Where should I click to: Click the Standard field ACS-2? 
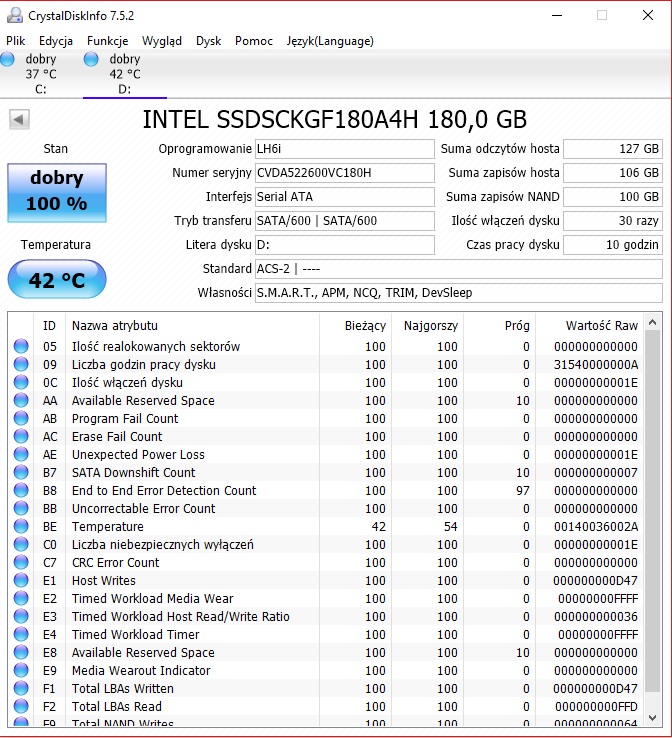tap(459, 269)
